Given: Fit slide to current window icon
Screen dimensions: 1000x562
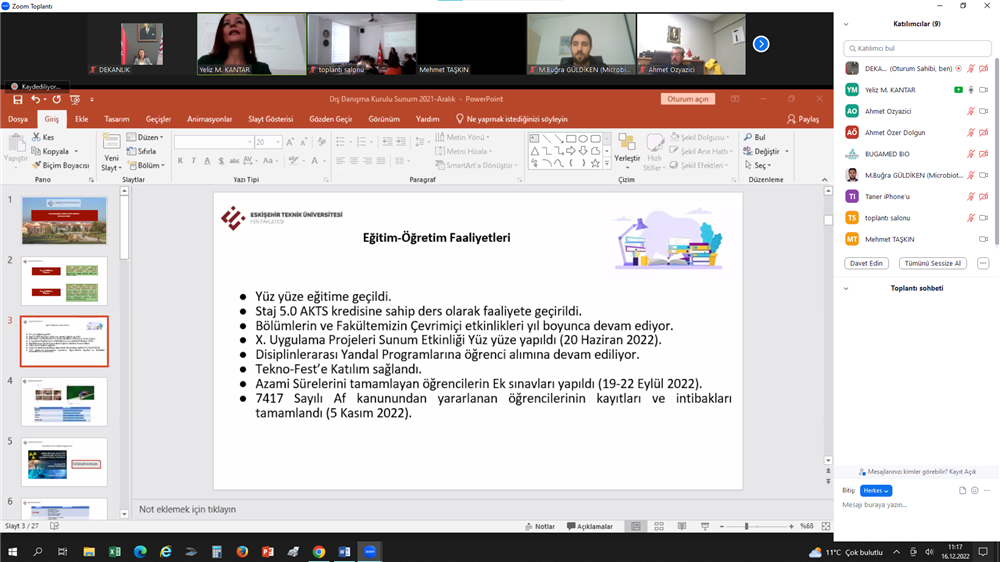Looking at the screenshot, I should (x=826, y=526).
